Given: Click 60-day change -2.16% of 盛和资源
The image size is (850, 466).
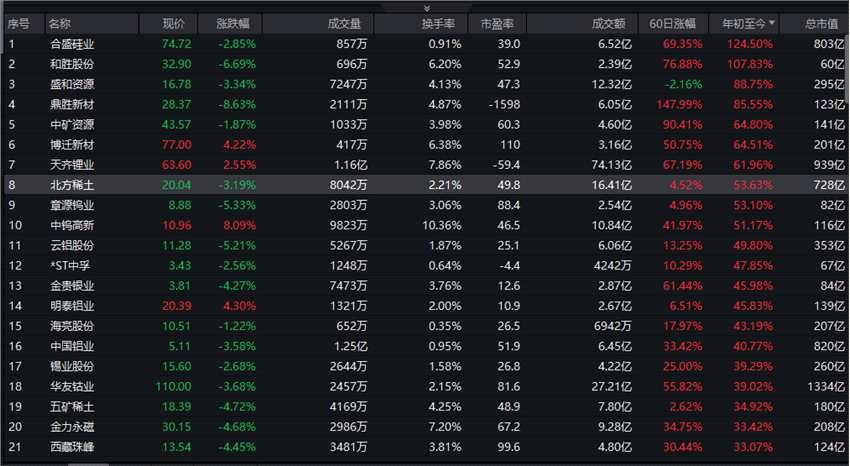Looking at the screenshot, I should (684, 84).
